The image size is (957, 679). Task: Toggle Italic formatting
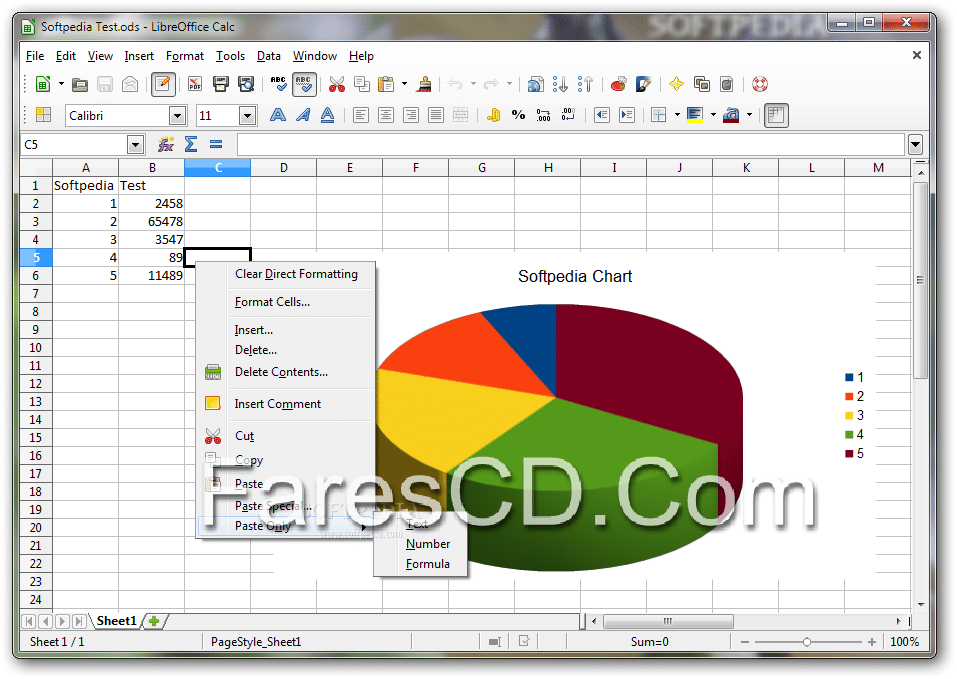click(303, 115)
